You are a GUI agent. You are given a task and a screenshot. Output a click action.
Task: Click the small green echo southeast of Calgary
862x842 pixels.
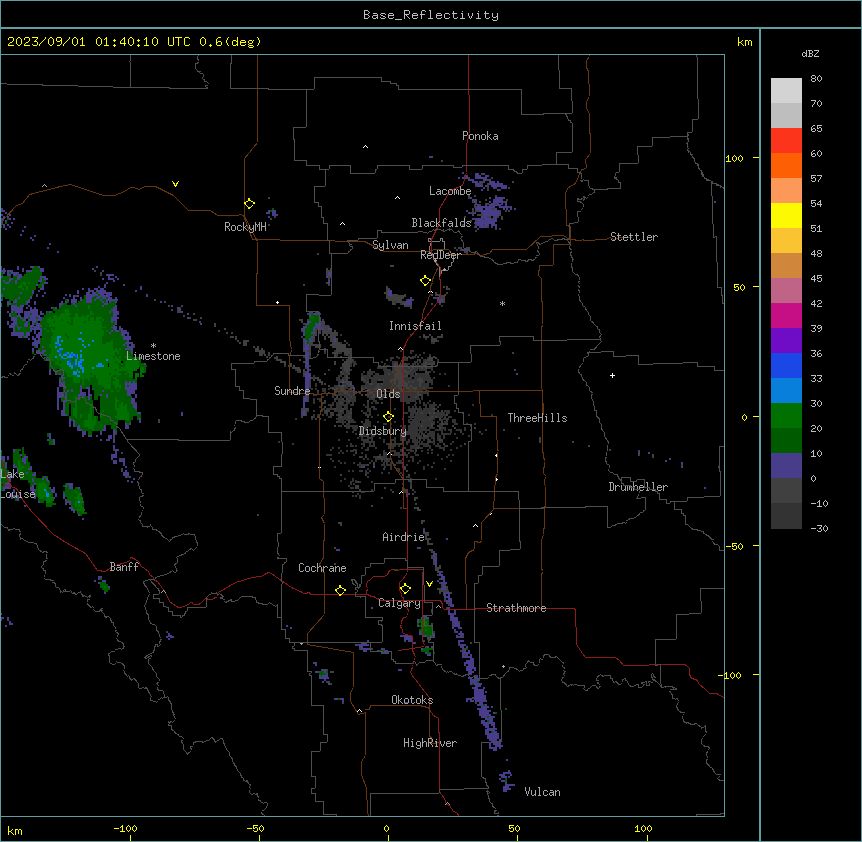[x=425, y=628]
